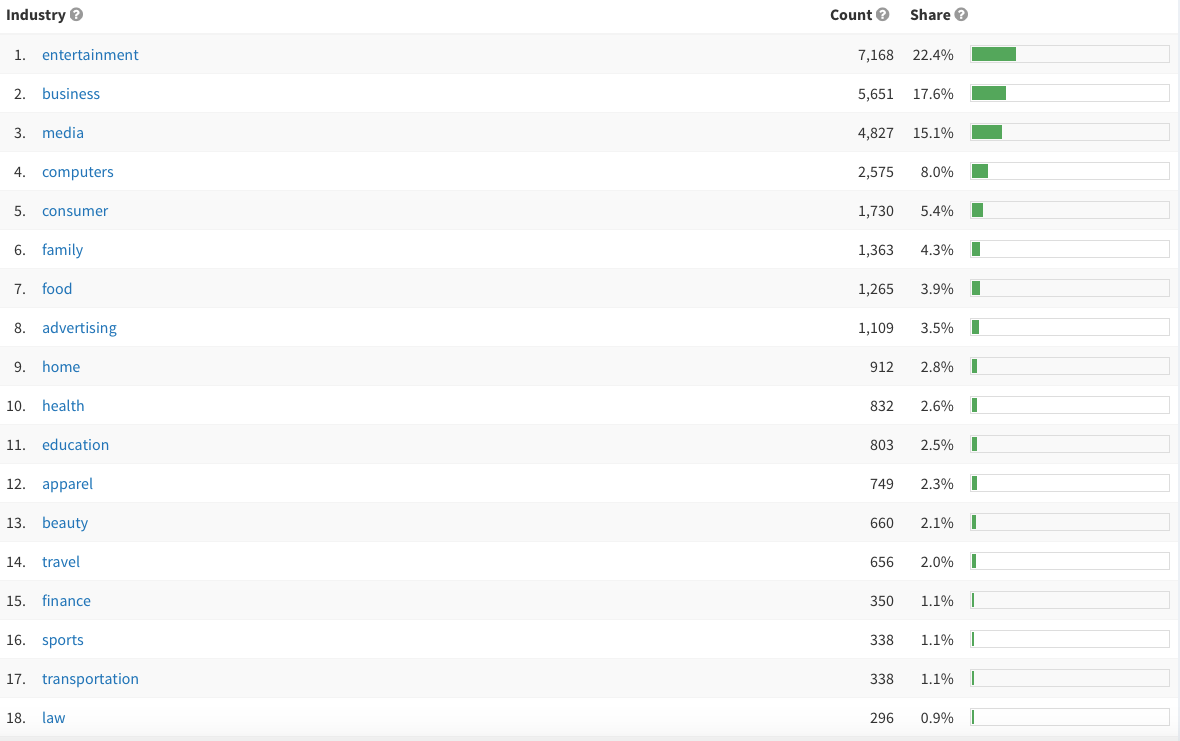
Task: Select the media industry link
Action: [x=63, y=133]
